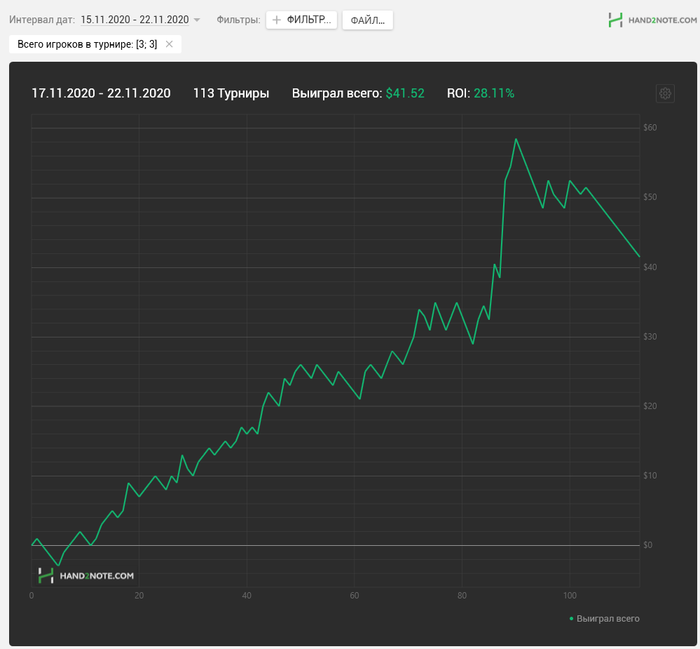Click the $50 y-axis label
This screenshot has width=700, height=649.
click(x=650, y=197)
